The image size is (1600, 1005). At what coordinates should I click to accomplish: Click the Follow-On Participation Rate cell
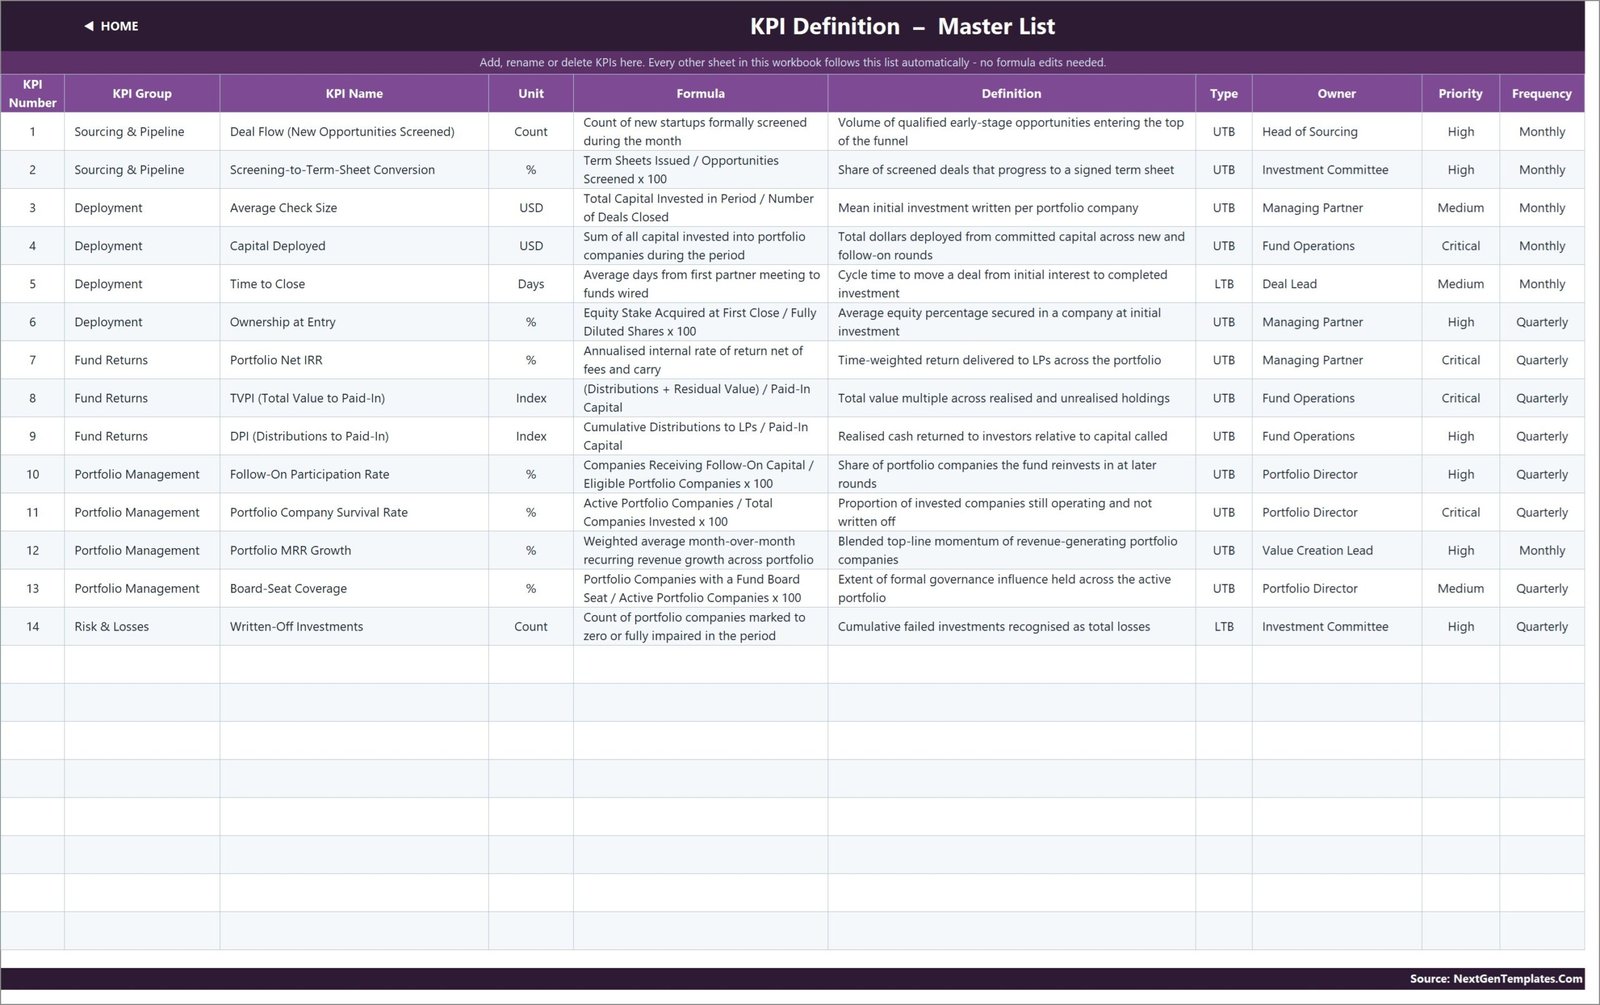[x=354, y=474]
